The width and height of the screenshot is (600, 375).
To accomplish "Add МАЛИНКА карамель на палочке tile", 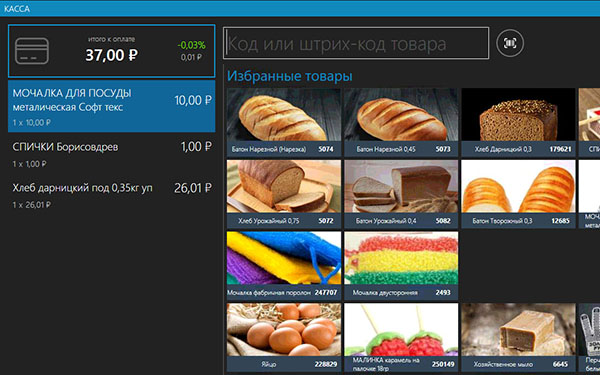I will tap(401, 338).
